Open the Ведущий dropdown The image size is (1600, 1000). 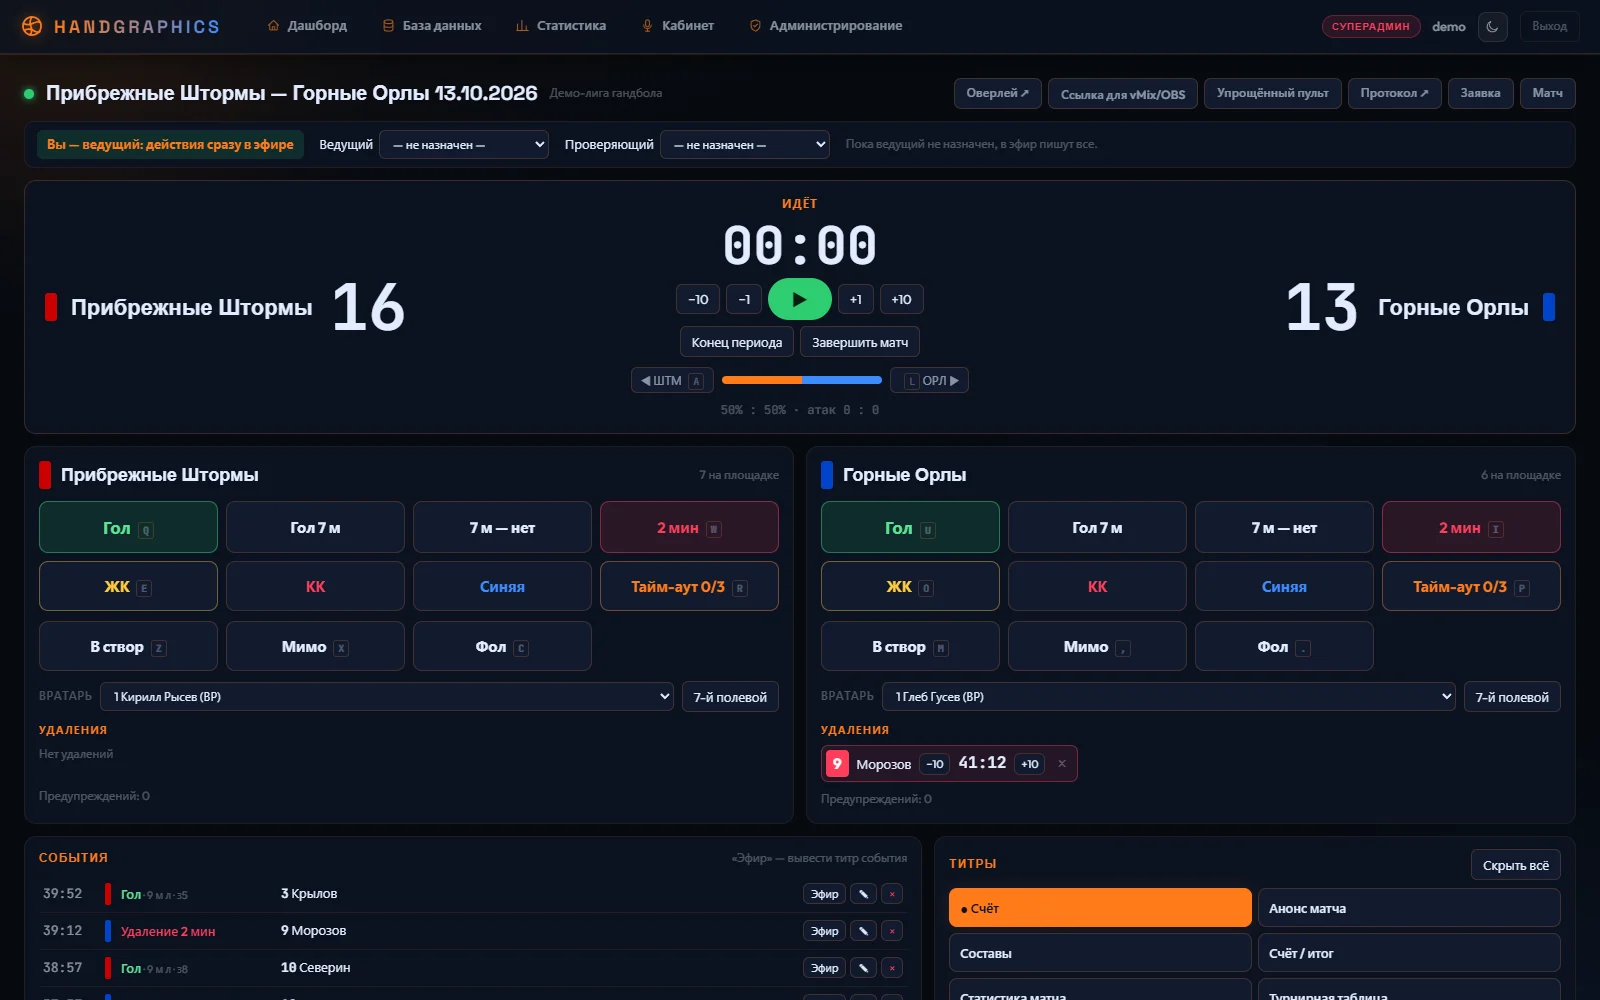tap(464, 145)
